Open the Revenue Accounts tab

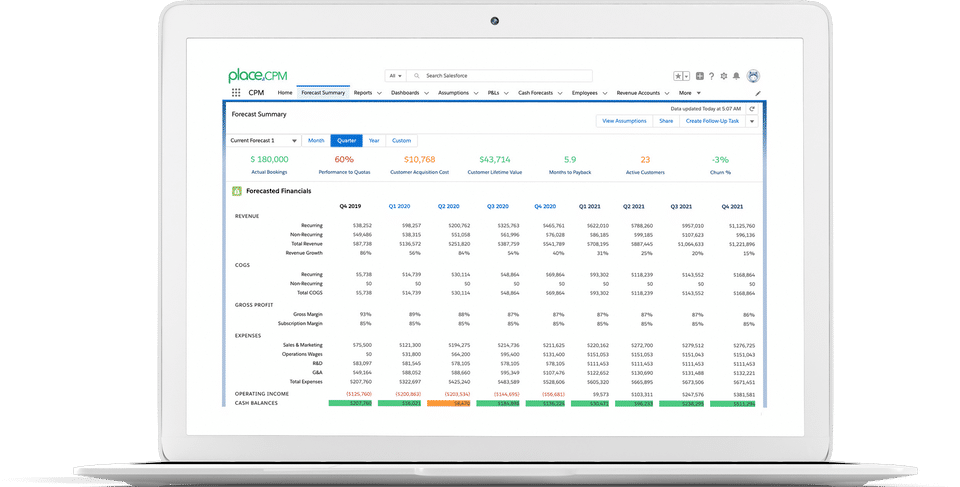coord(638,93)
